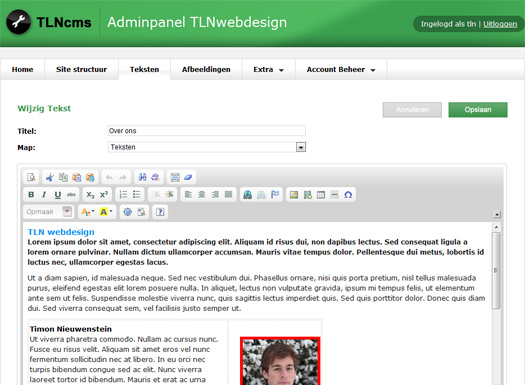Collapse the editor toolbar with small arrow
This screenshot has height=385, width=525.
(497, 214)
